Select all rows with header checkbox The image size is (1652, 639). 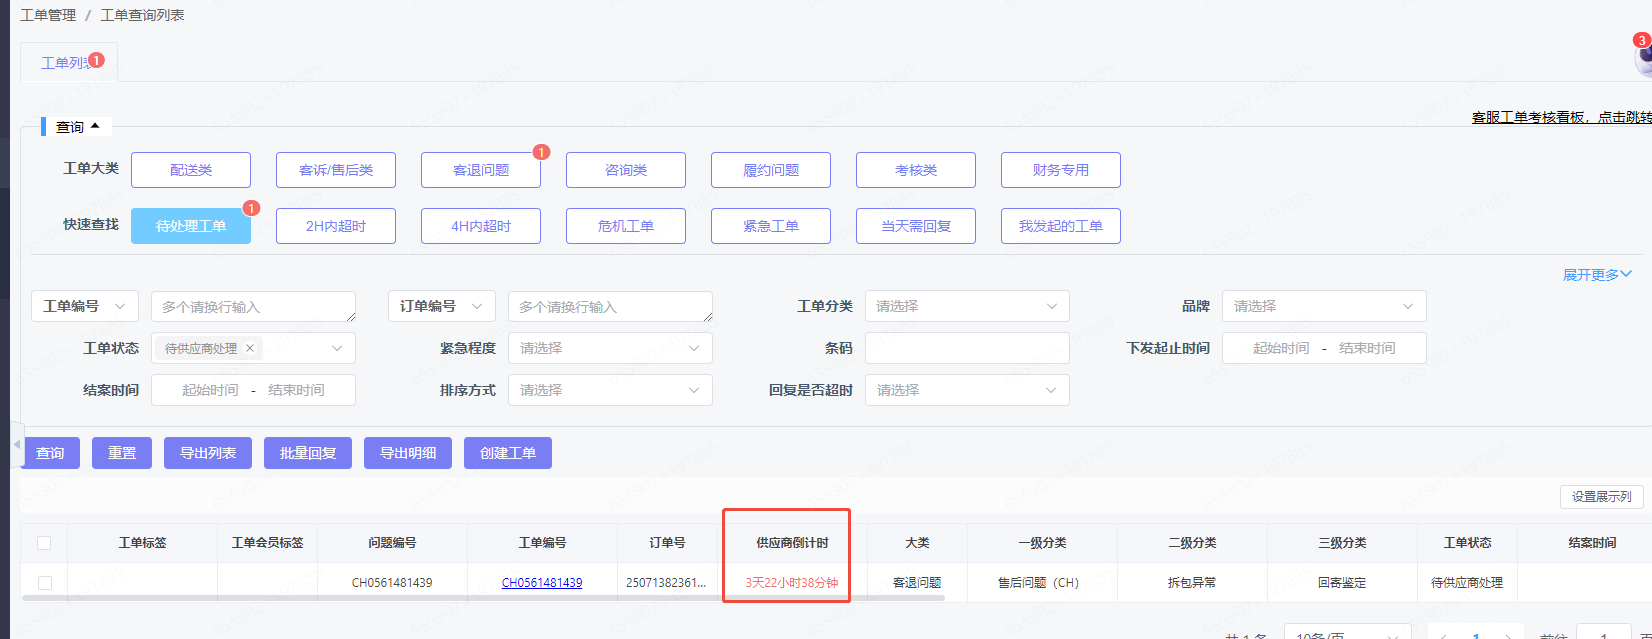[x=44, y=543]
